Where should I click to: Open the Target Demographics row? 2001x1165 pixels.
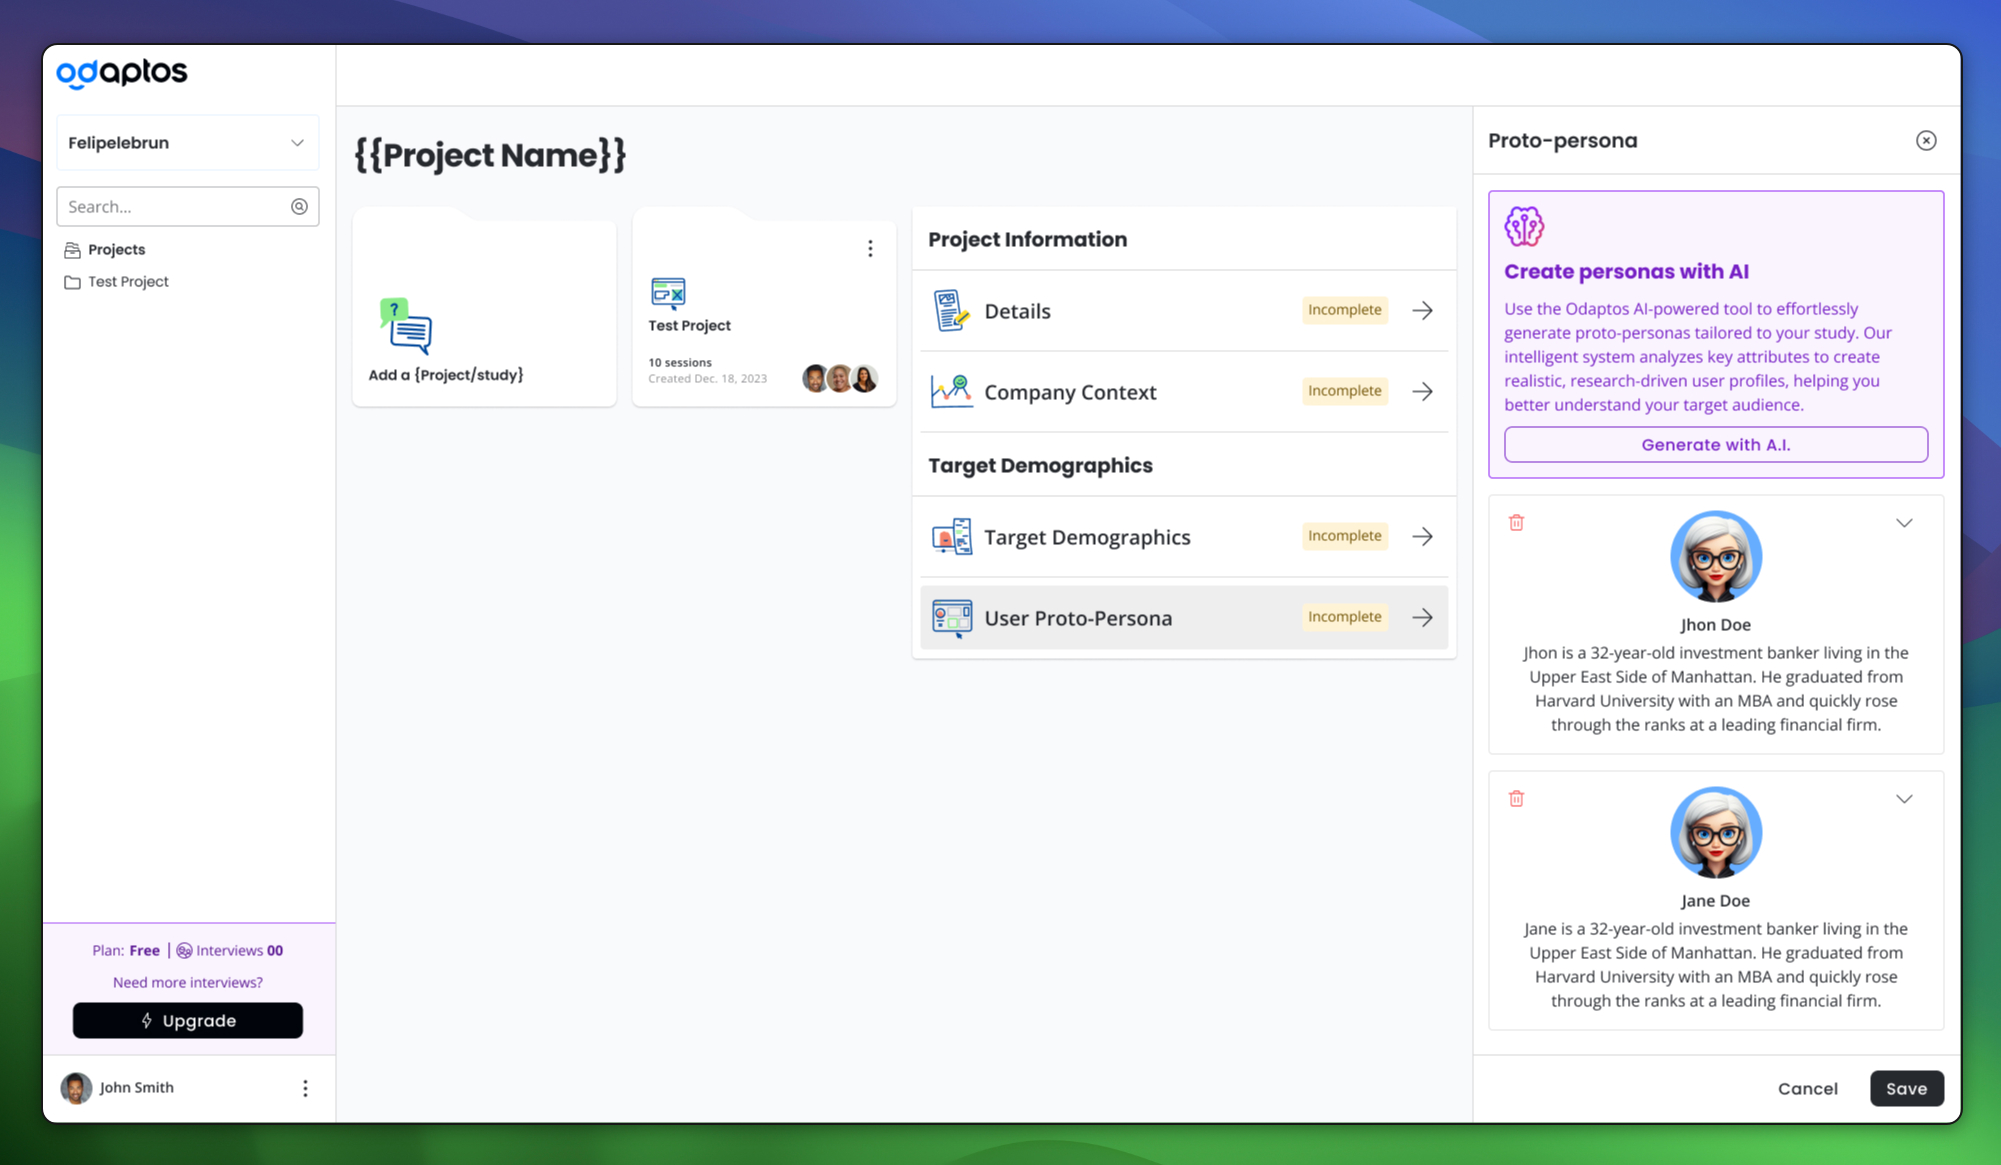(1184, 537)
